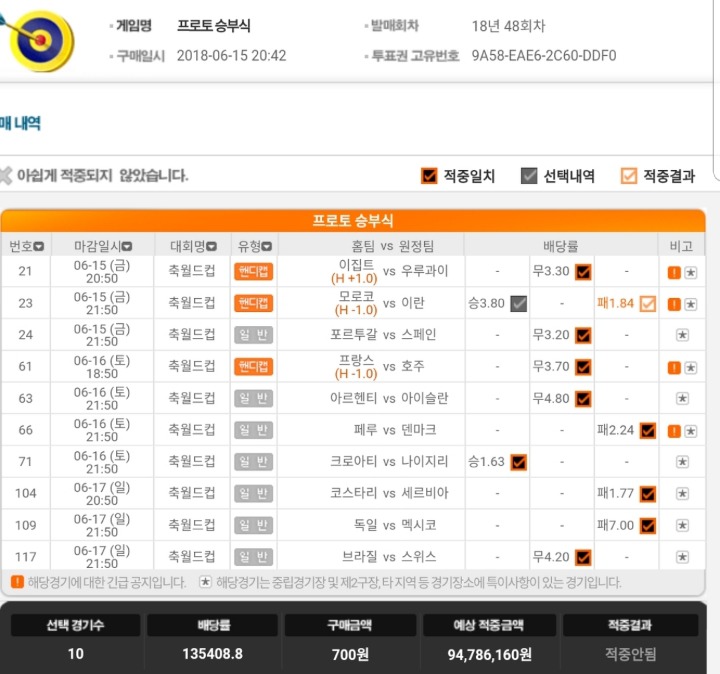Click the 대회명 column header
The image size is (720, 674).
(193, 247)
